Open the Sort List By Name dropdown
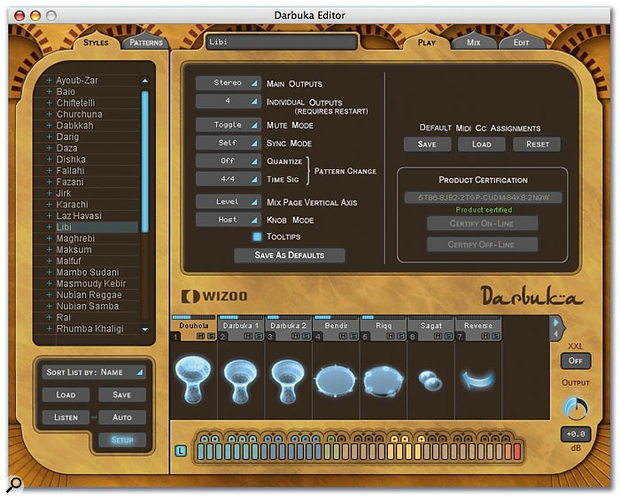620x499 pixels. coord(94,372)
